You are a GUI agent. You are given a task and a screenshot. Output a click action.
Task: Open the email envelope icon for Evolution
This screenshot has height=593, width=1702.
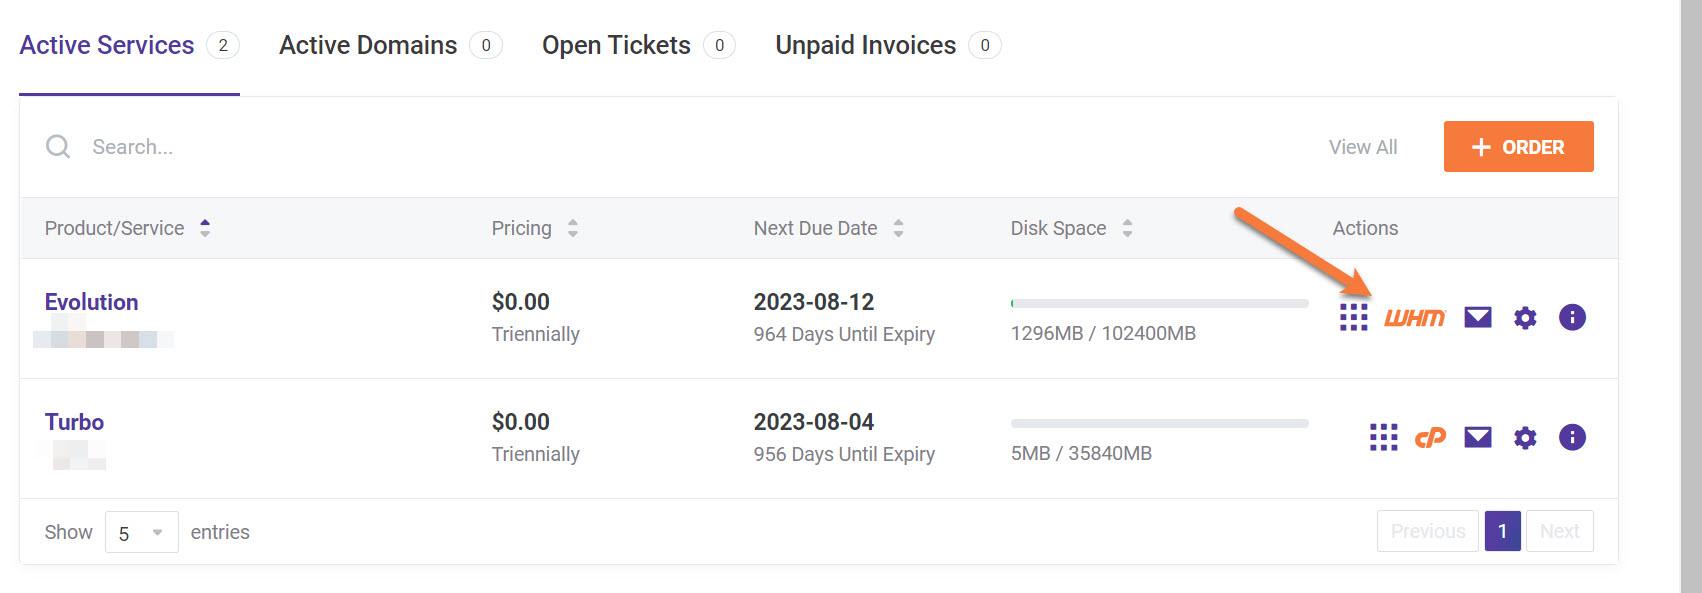coord(1477,318)
